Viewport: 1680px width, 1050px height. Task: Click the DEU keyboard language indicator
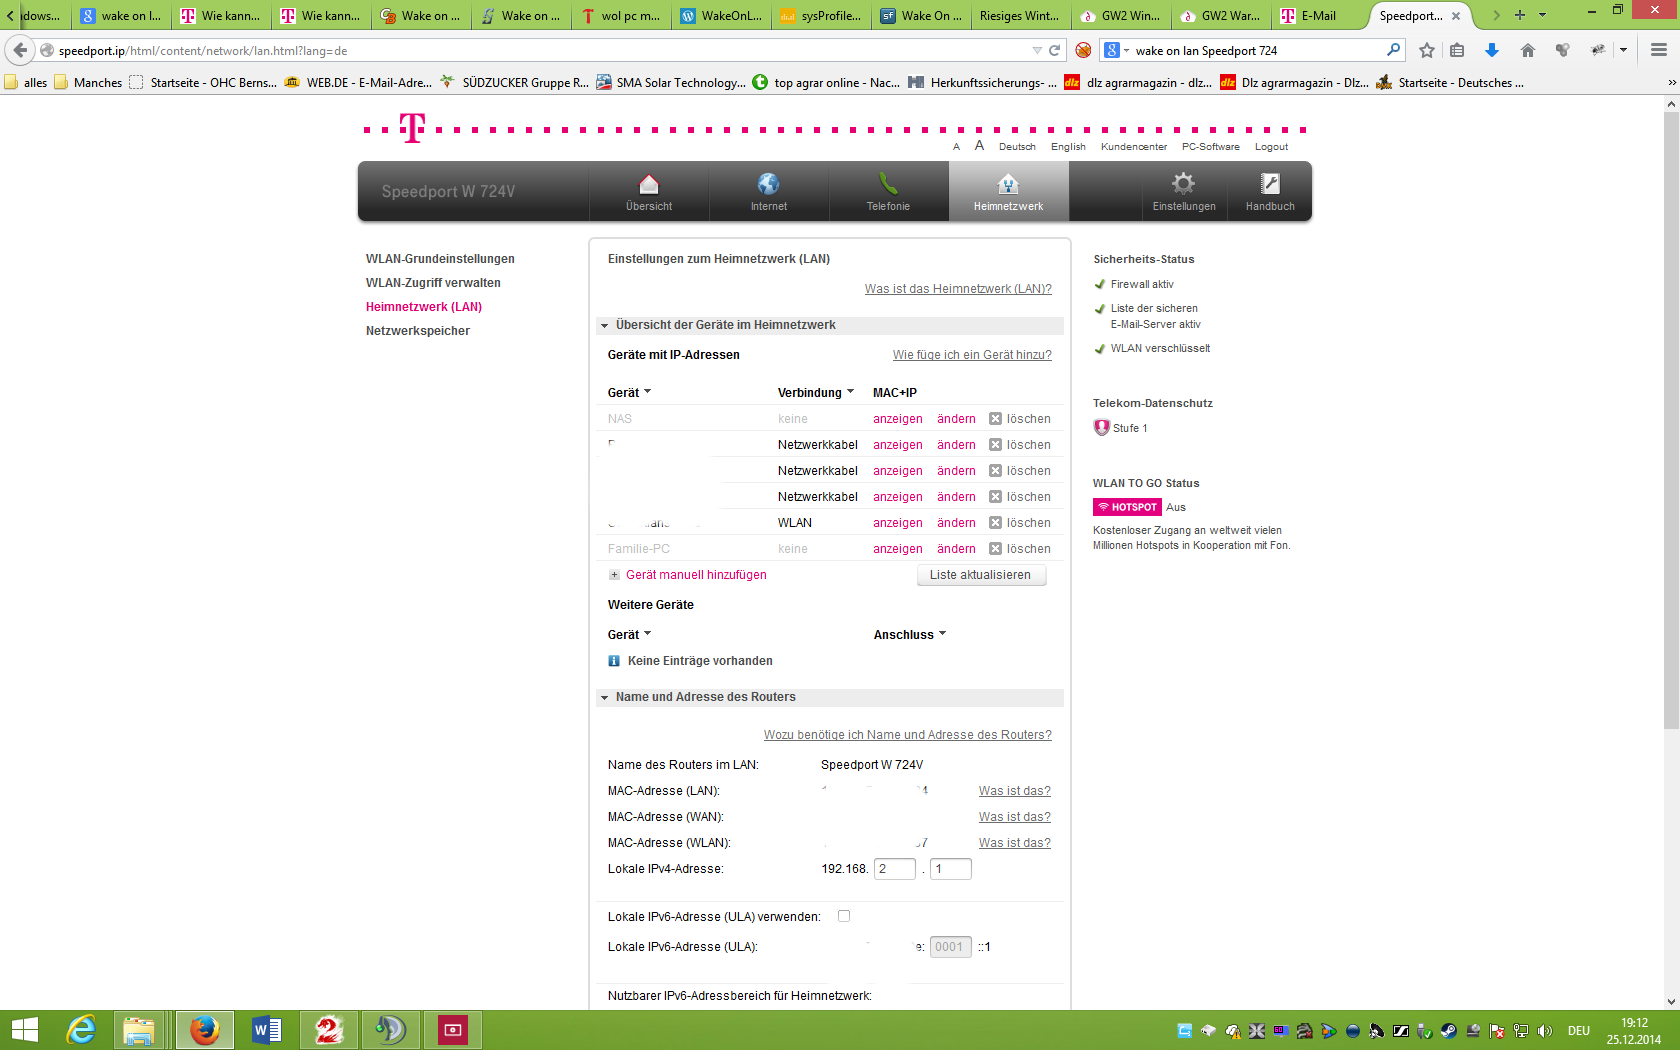(1579, 1031)
